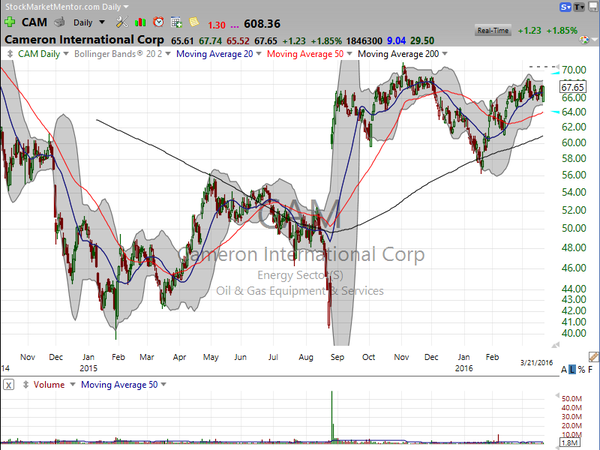Click the cyan price marker near 70.00
The image size is (600, 450).
click(555, 72)
